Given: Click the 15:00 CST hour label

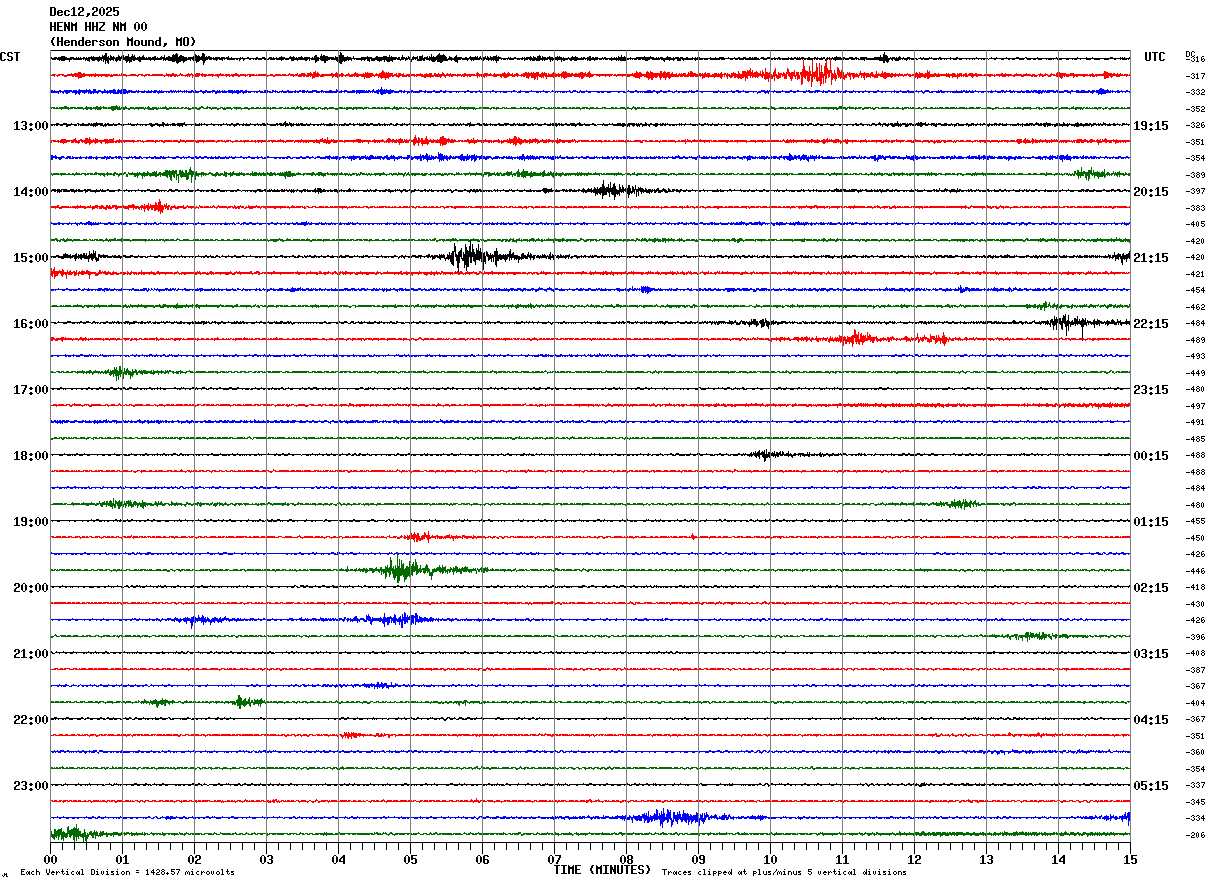Looking at the screenshot, I should [x=30, y=258].
